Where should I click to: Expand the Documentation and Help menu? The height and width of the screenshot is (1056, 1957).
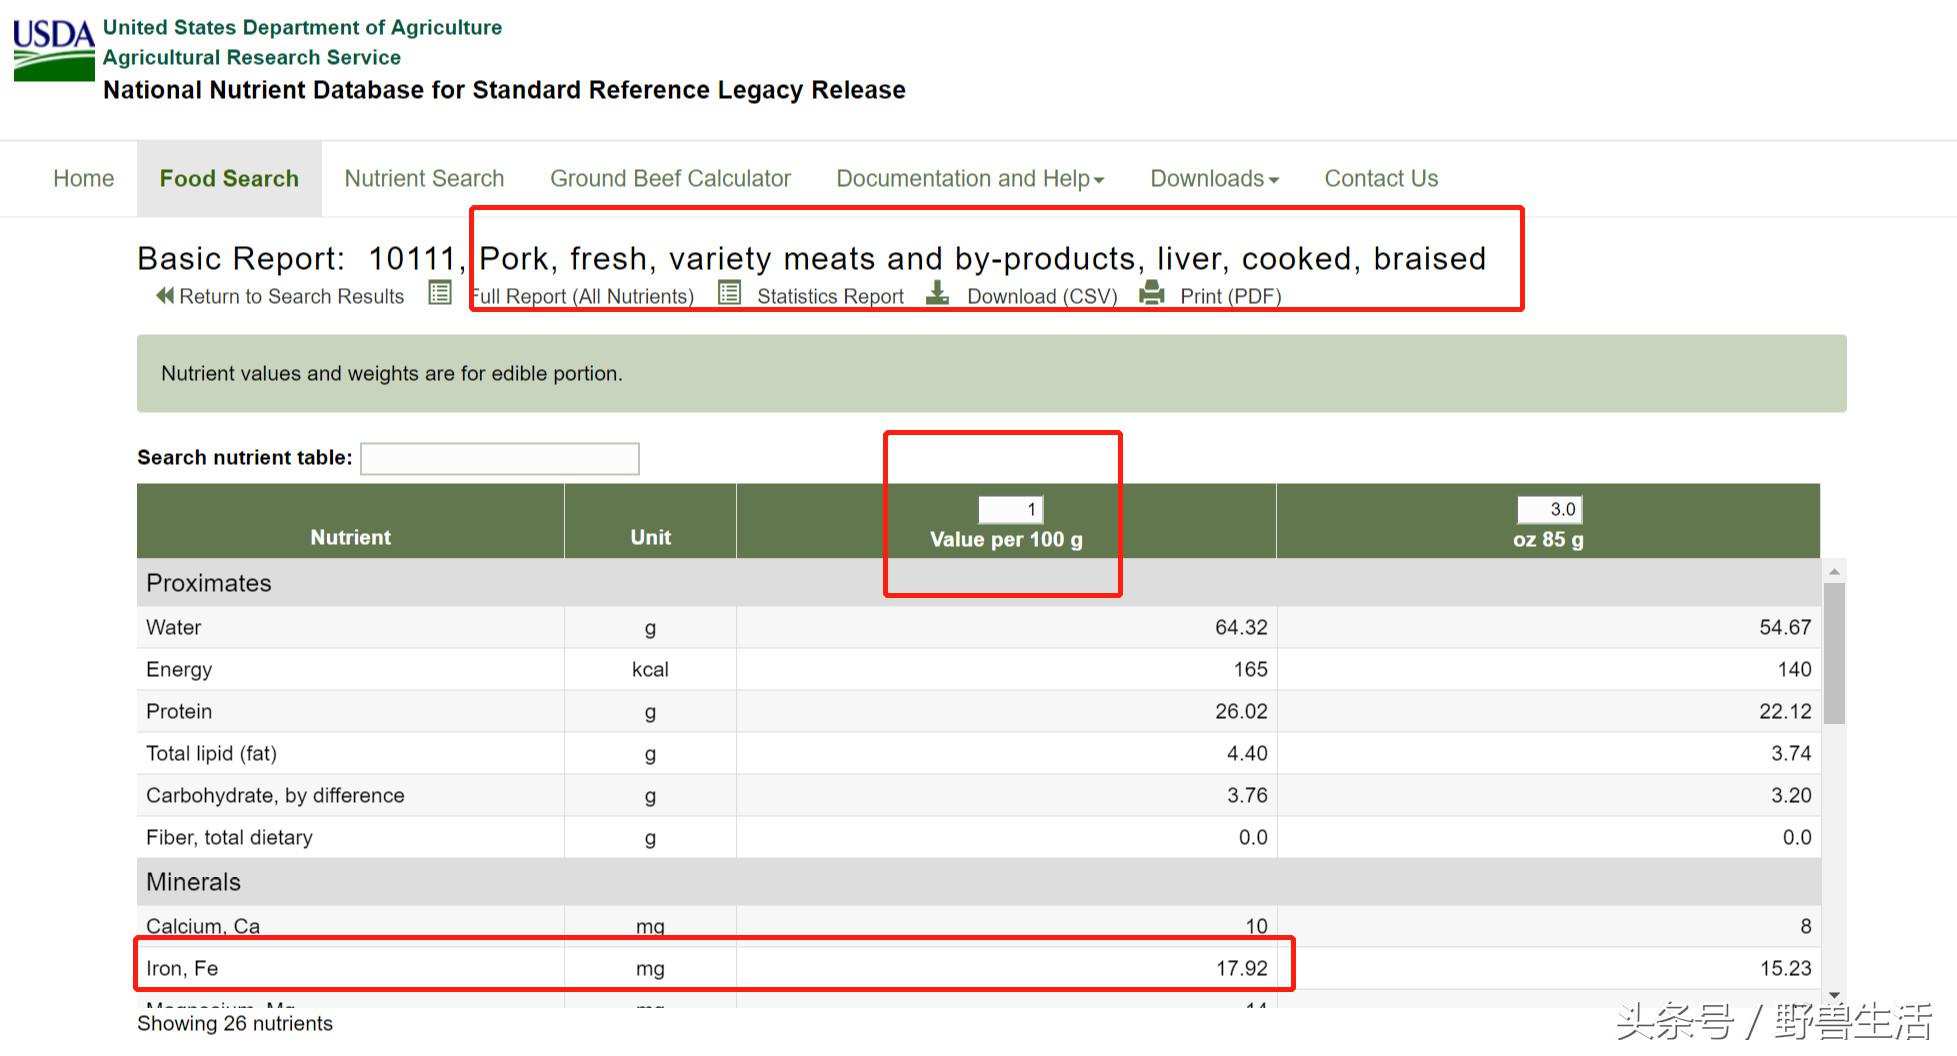point(970,179)
